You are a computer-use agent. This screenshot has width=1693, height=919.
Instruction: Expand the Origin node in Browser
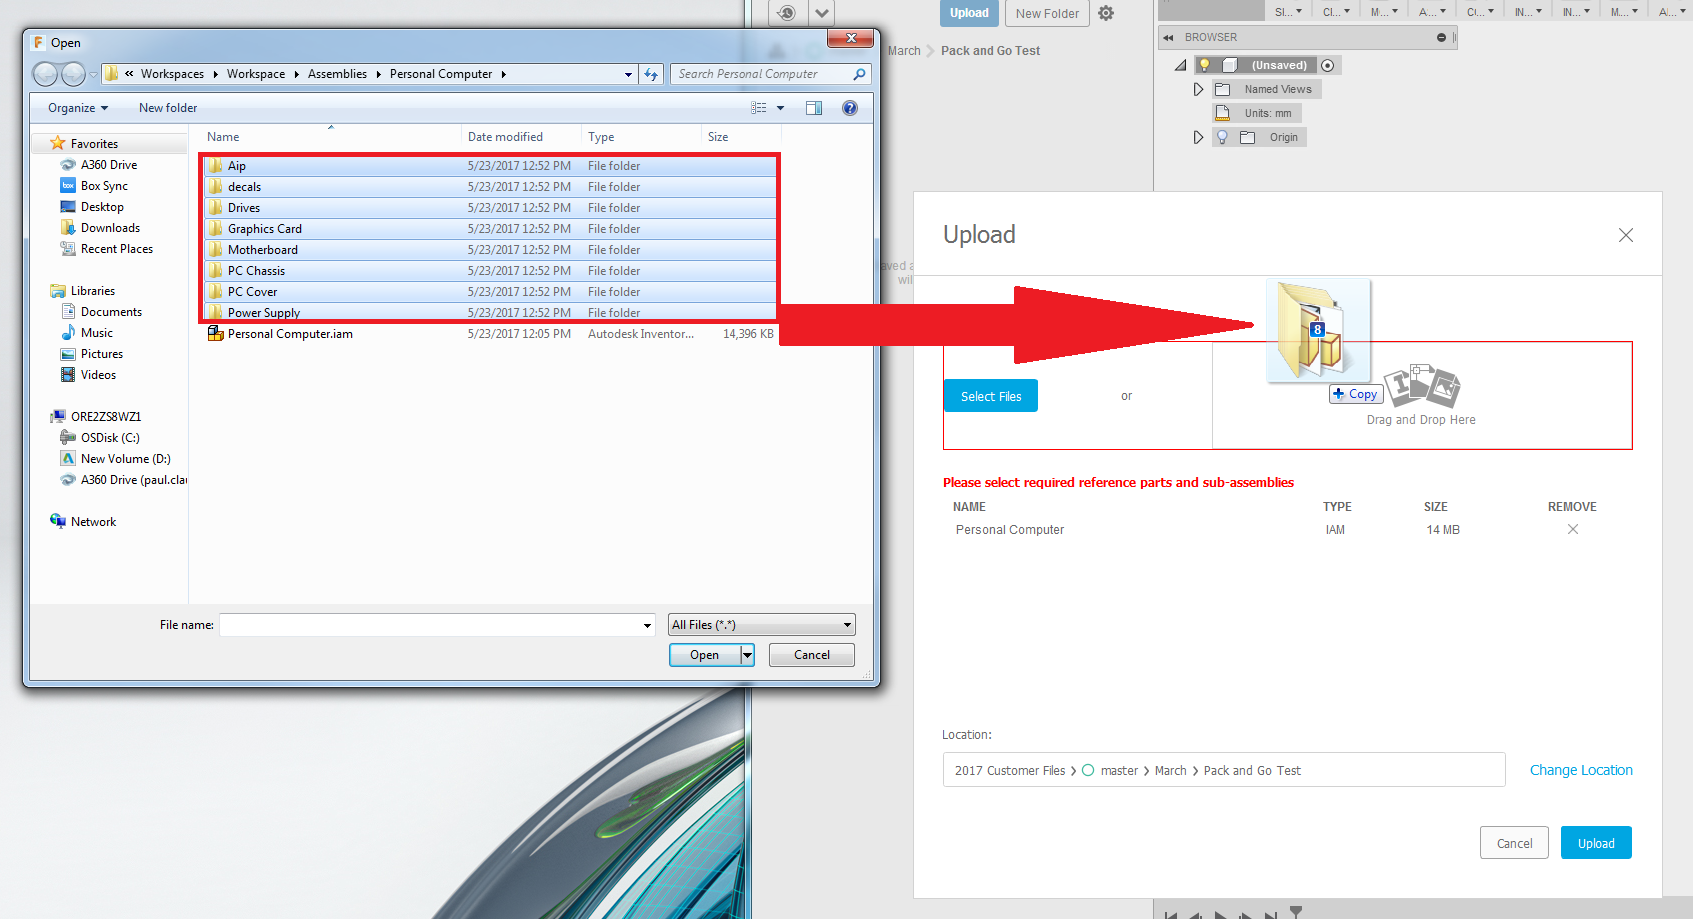pos(1198,137)
